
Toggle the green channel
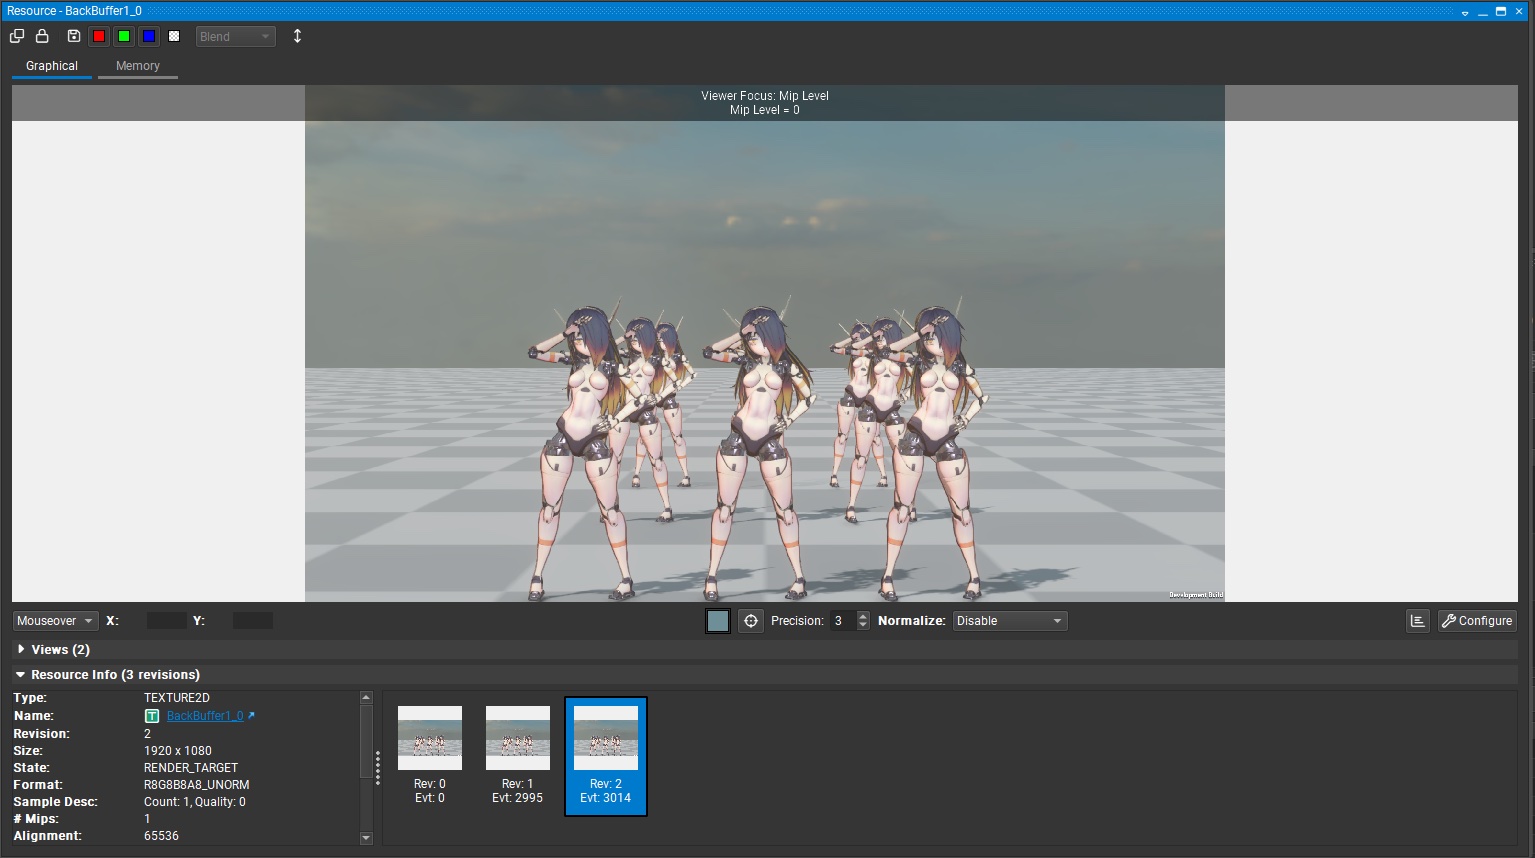(x=124, y=36)
